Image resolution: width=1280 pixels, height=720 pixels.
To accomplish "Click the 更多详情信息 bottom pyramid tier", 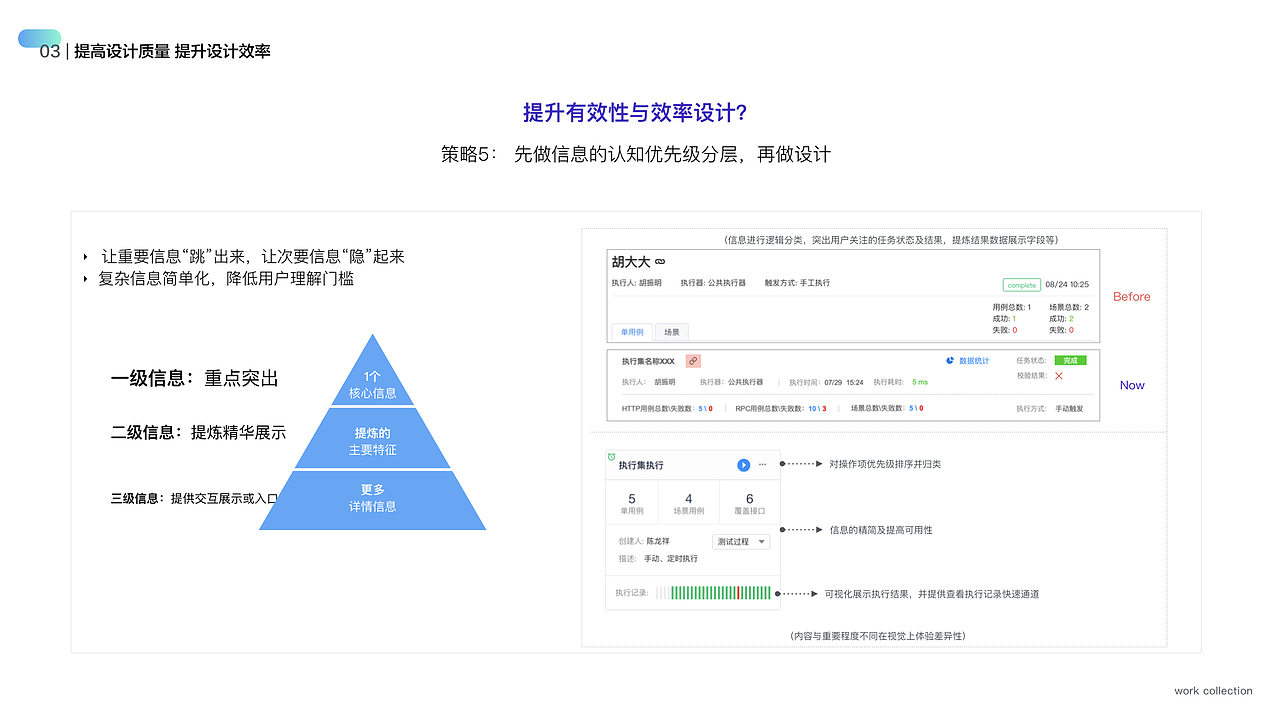I will [373, 500].
